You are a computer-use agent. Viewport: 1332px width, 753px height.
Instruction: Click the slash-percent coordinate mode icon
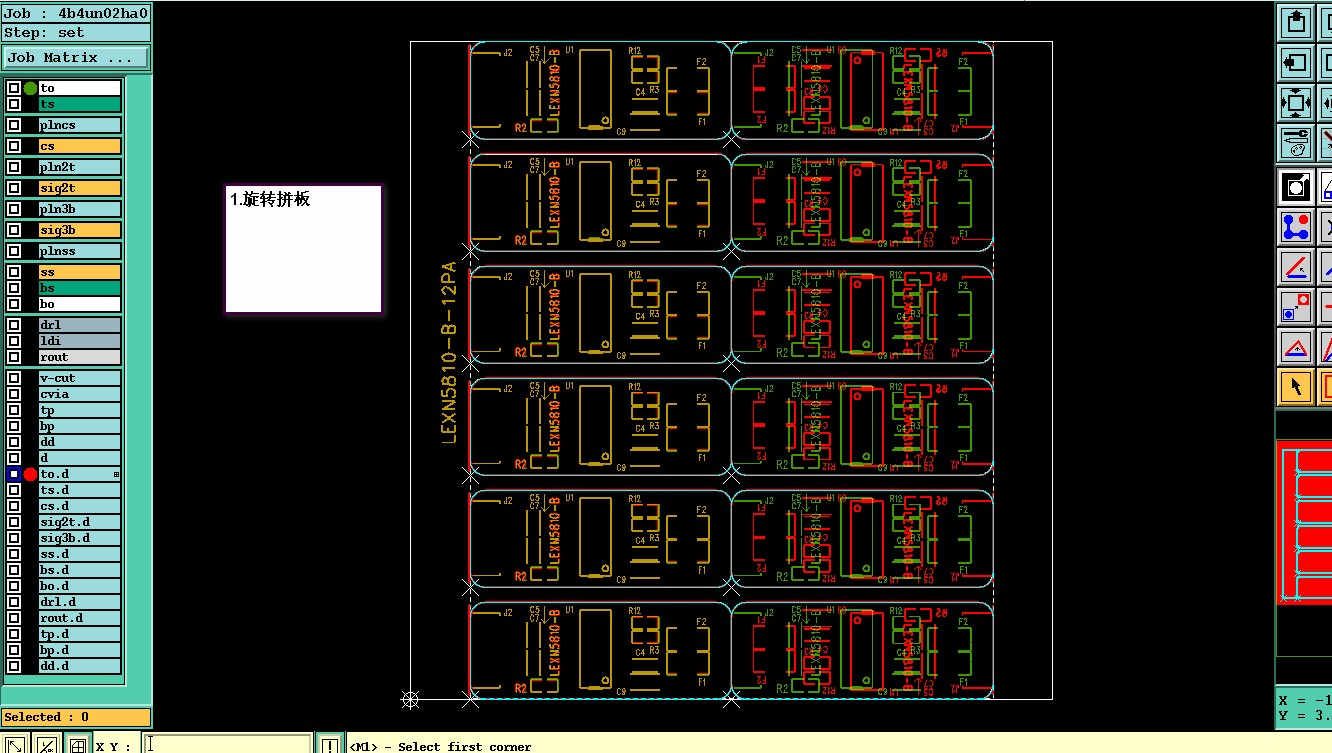pyautogui.click(x=46, y=745)
